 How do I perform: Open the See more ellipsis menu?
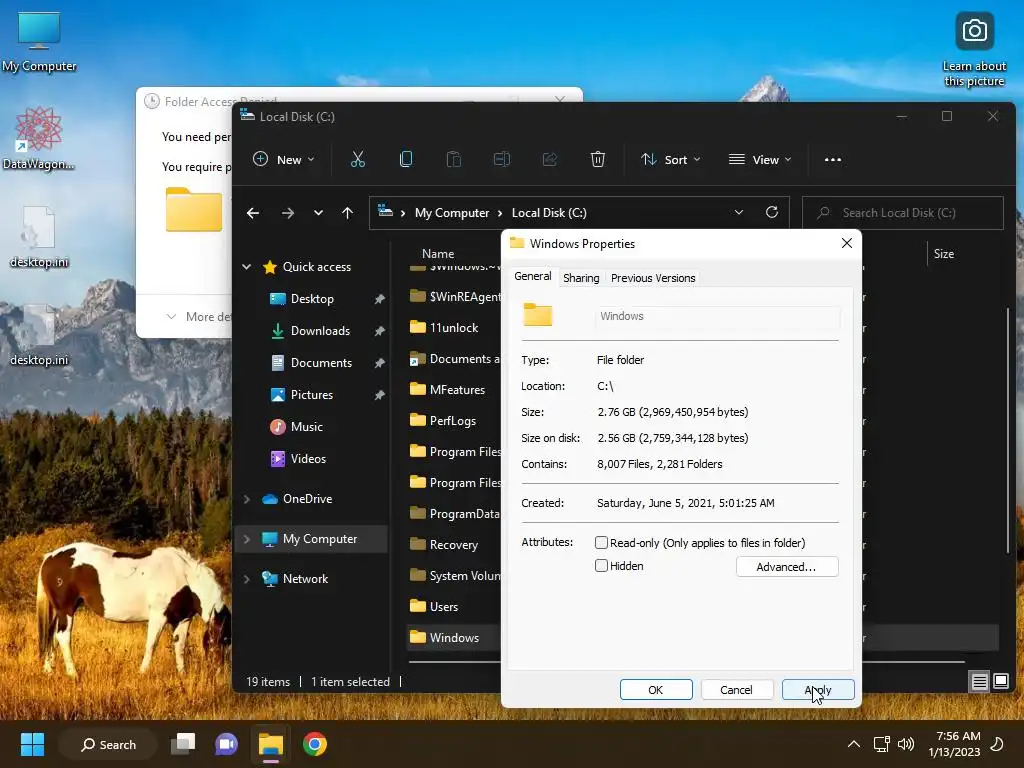click(x=833, y=159)
